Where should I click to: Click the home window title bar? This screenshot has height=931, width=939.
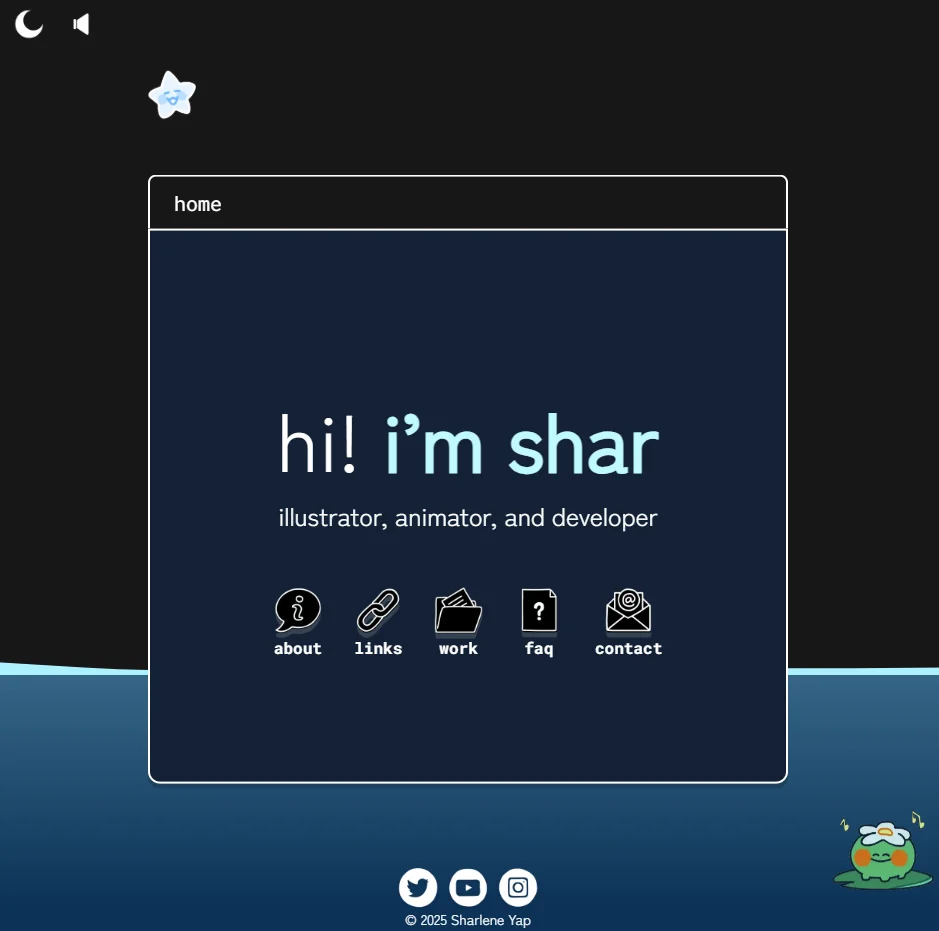(x=467, y=204)
